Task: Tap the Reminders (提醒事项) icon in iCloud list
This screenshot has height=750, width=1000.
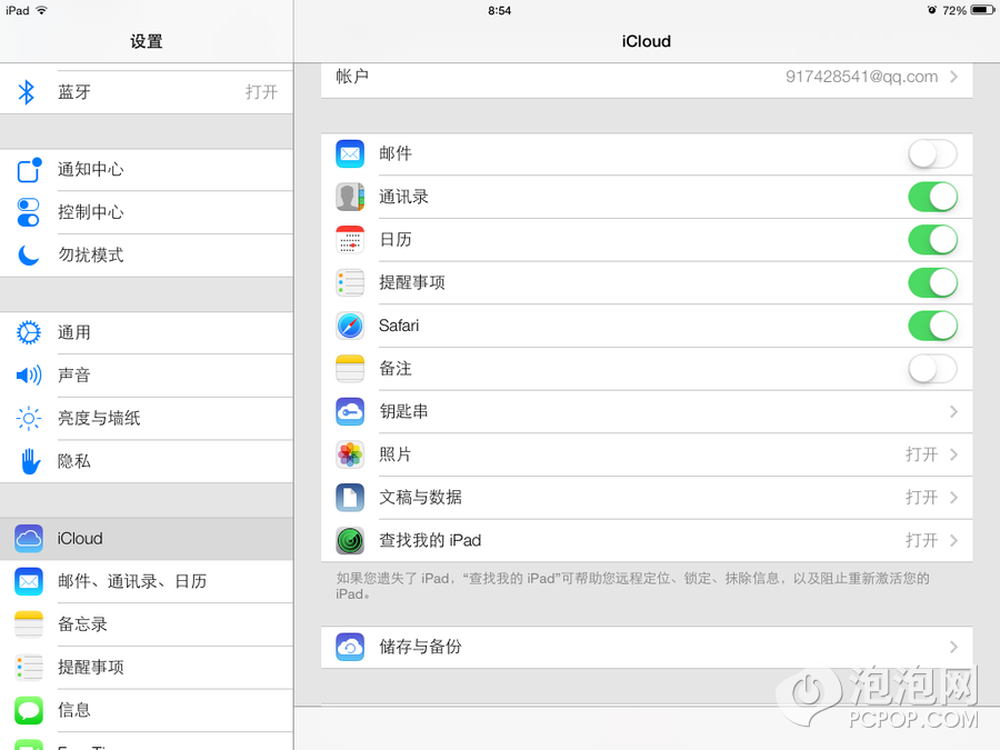Action: pyautogui.click(x=350, y=283)
